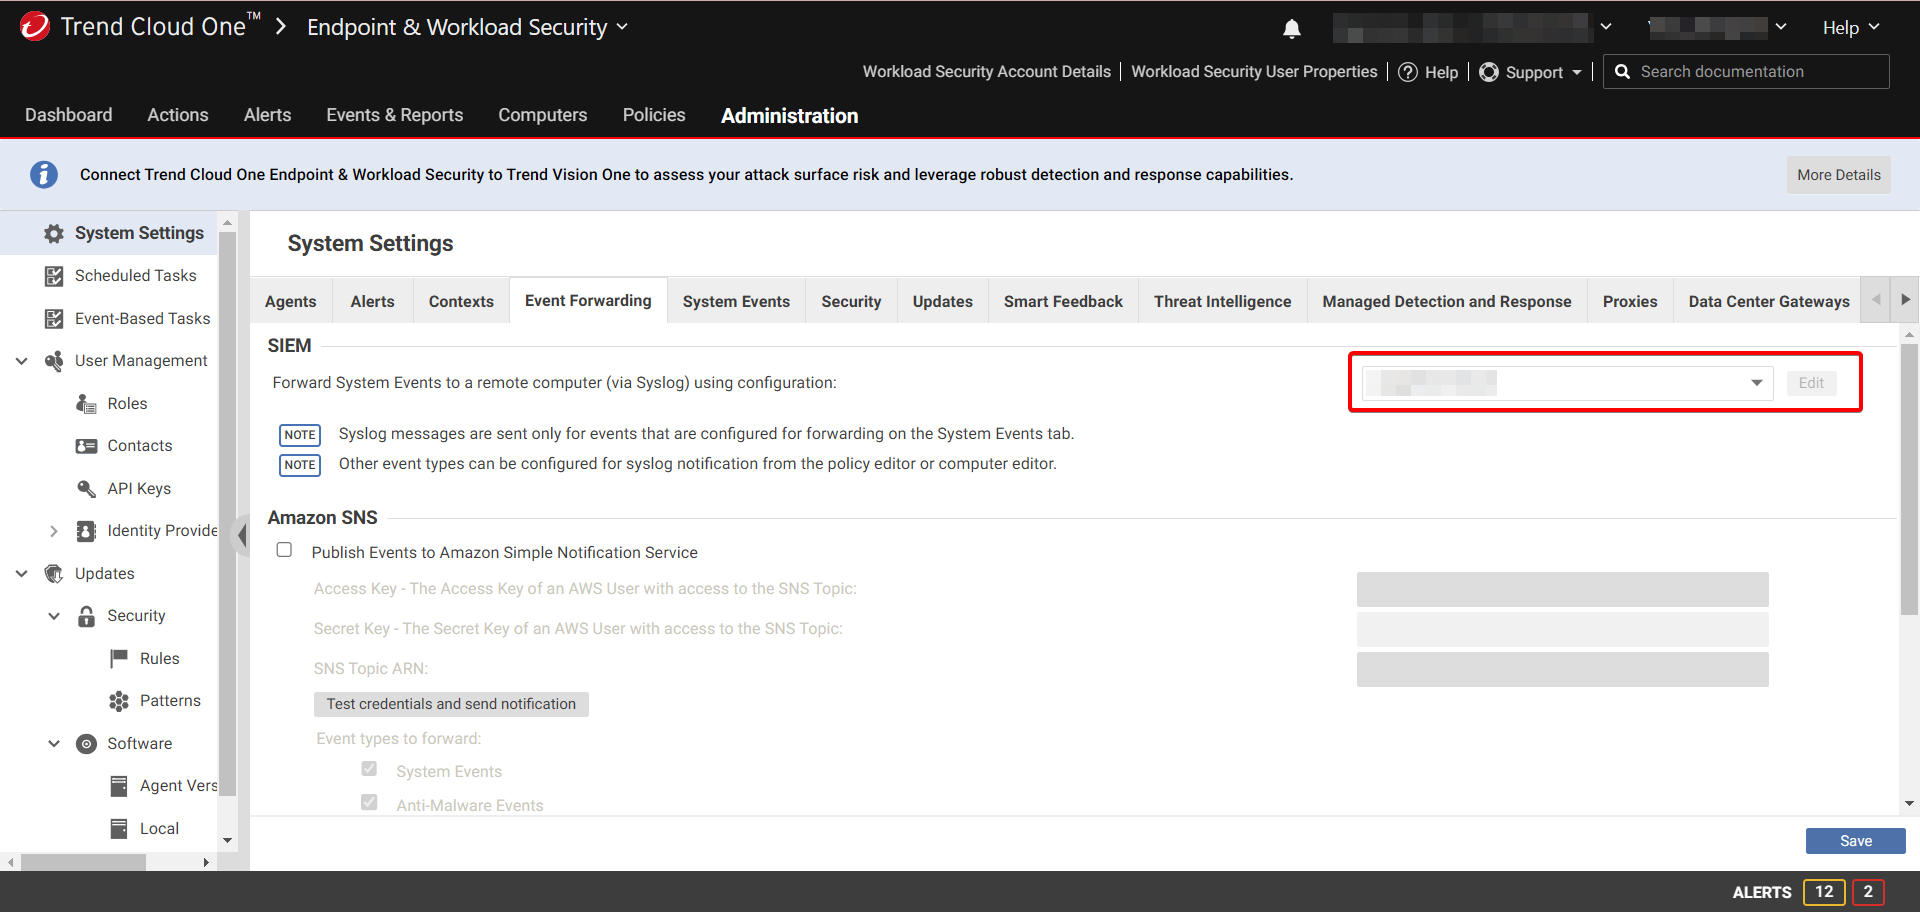Toggle the Anti-Malware Events checkbox
The height and width of the screenshot is (912, 1920).
[369, 802]
